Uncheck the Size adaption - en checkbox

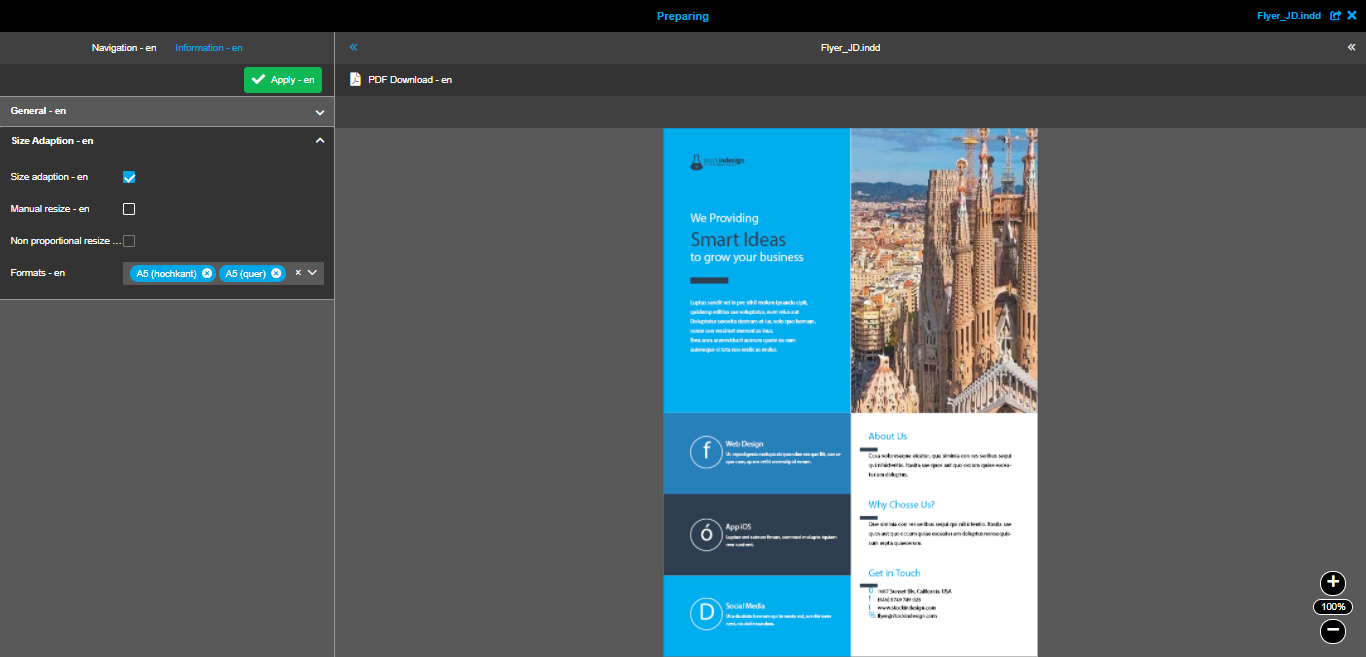[x=129, y=176]
